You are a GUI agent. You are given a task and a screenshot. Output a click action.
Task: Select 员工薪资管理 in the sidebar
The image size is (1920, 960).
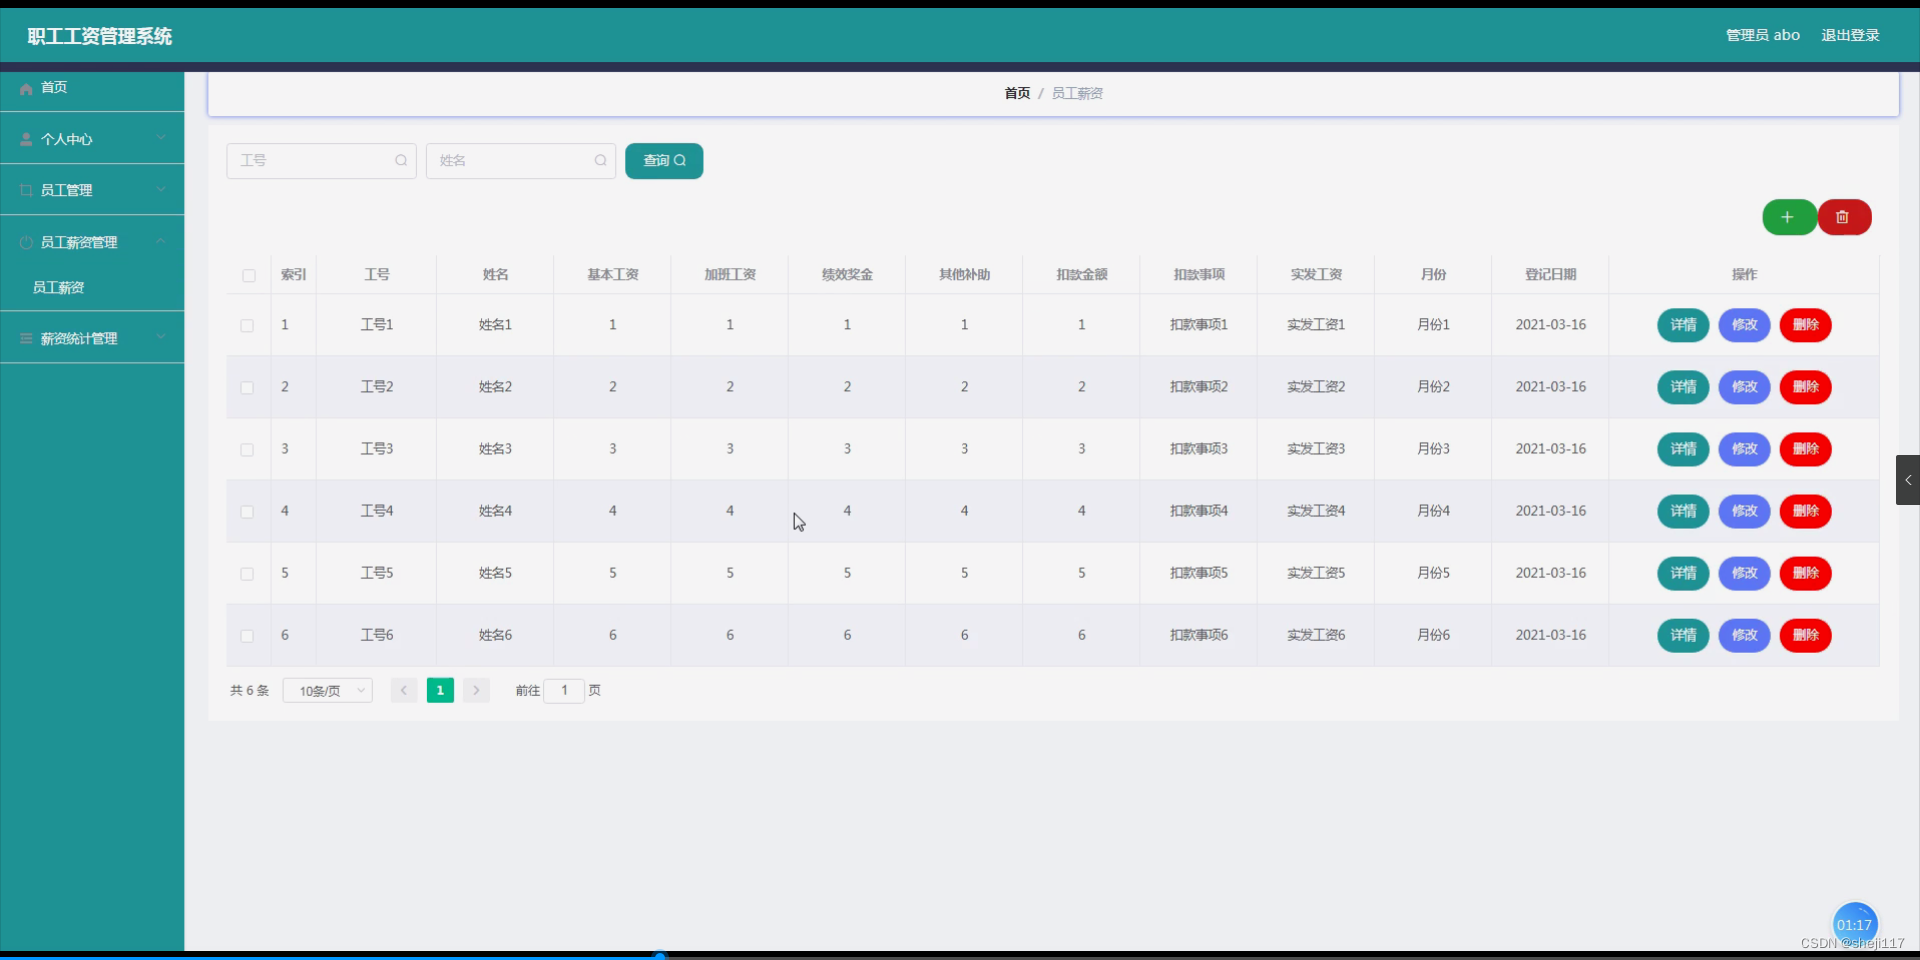click(x=92, y=242)
